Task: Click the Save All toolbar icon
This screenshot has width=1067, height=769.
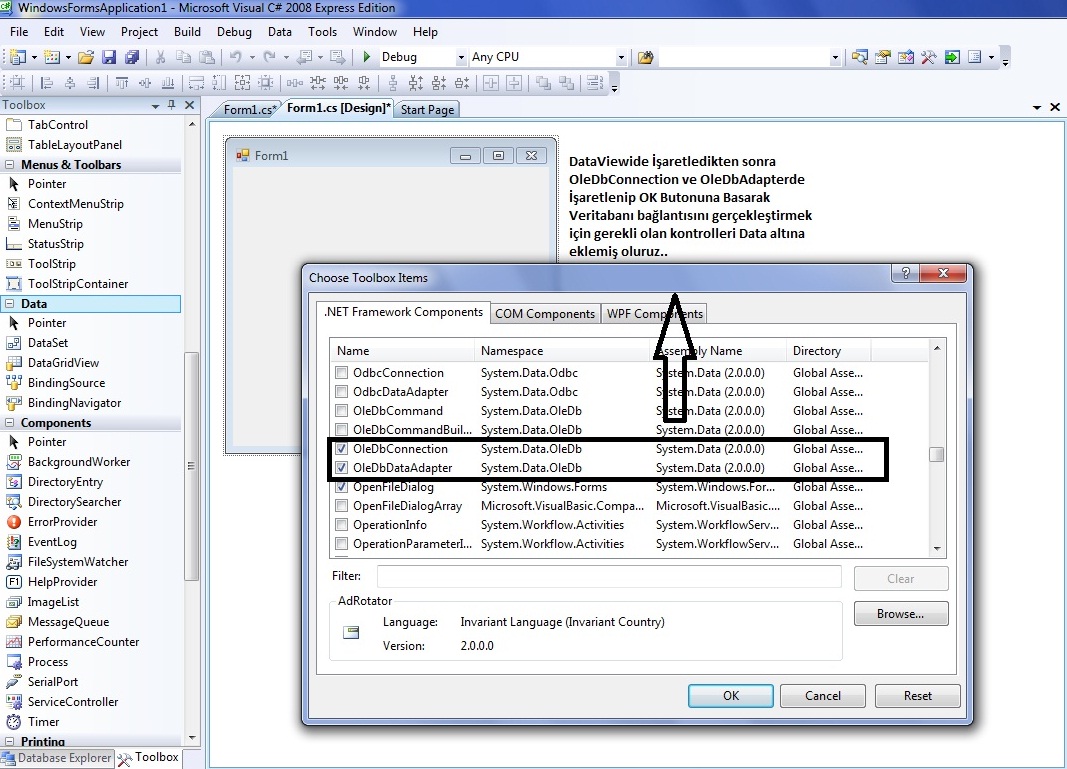Action: click(x=131, y=57)
